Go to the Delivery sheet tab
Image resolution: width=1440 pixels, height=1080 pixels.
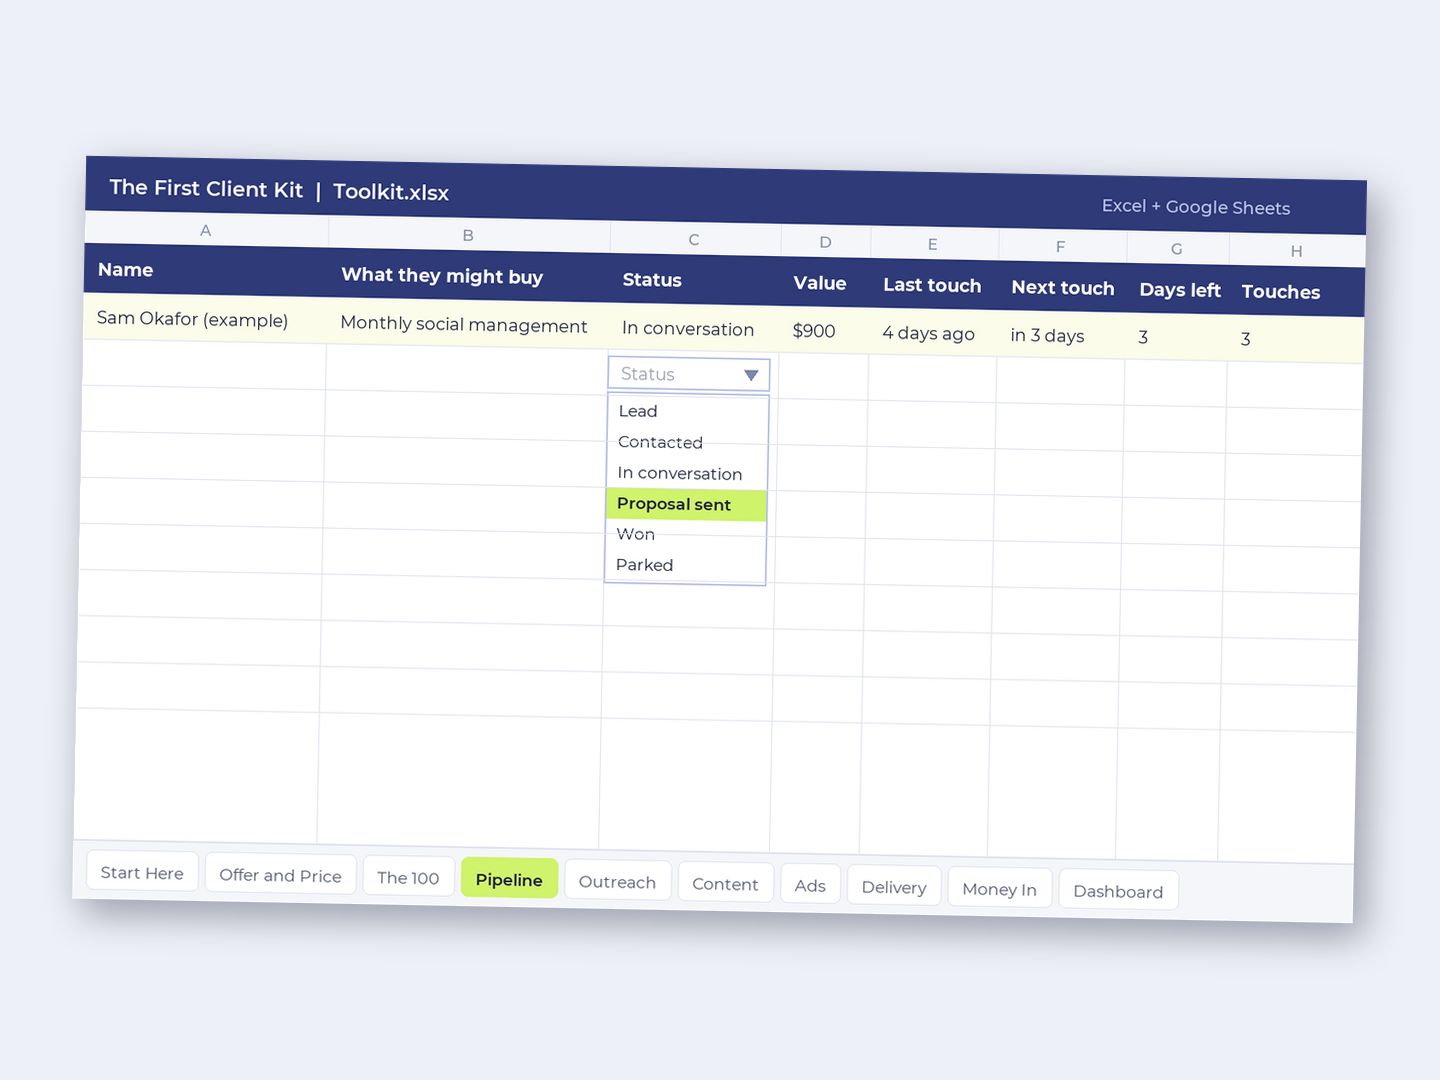point(894,887)
